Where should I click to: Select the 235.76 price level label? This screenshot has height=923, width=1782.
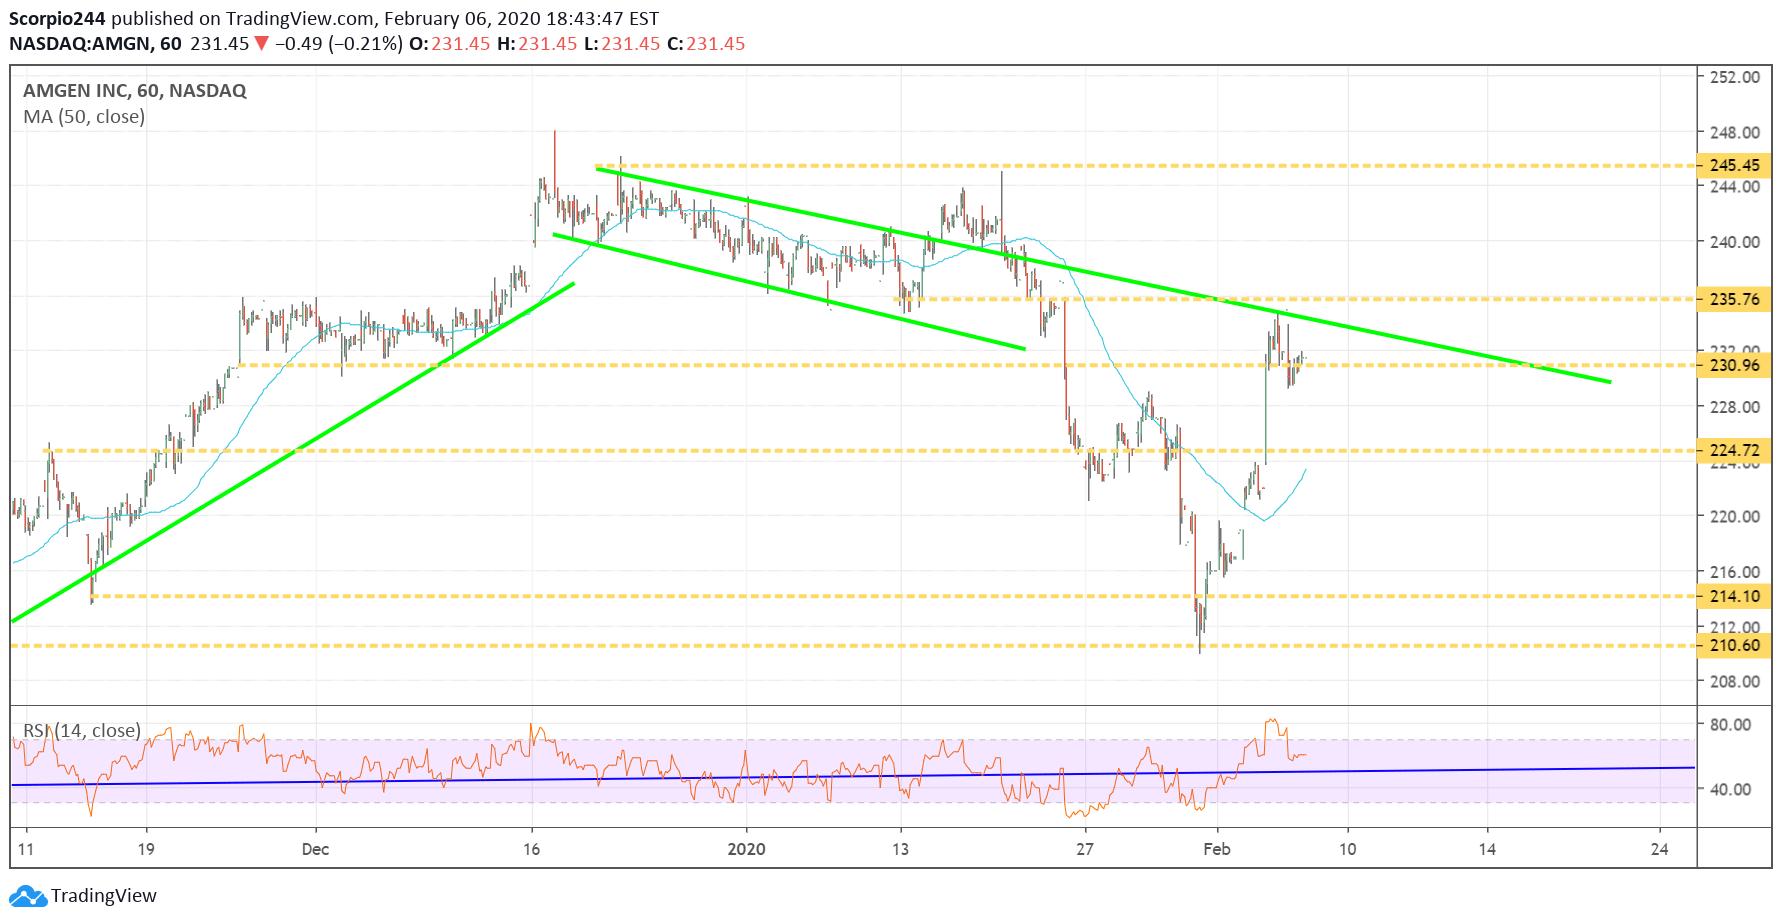coord(1735,299)
